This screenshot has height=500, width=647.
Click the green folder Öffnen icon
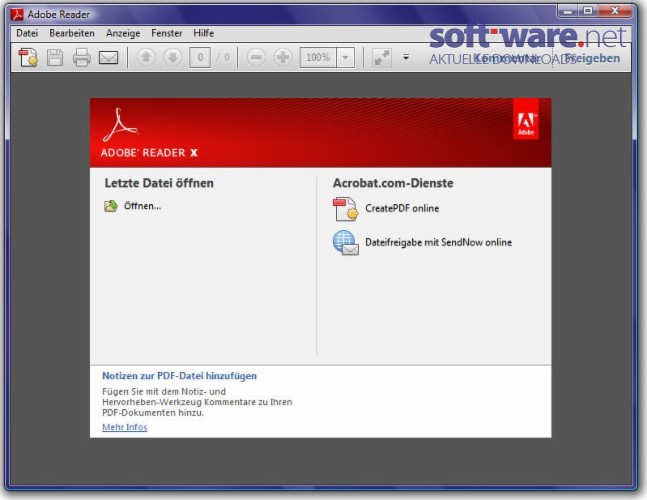tap(111, 206)
